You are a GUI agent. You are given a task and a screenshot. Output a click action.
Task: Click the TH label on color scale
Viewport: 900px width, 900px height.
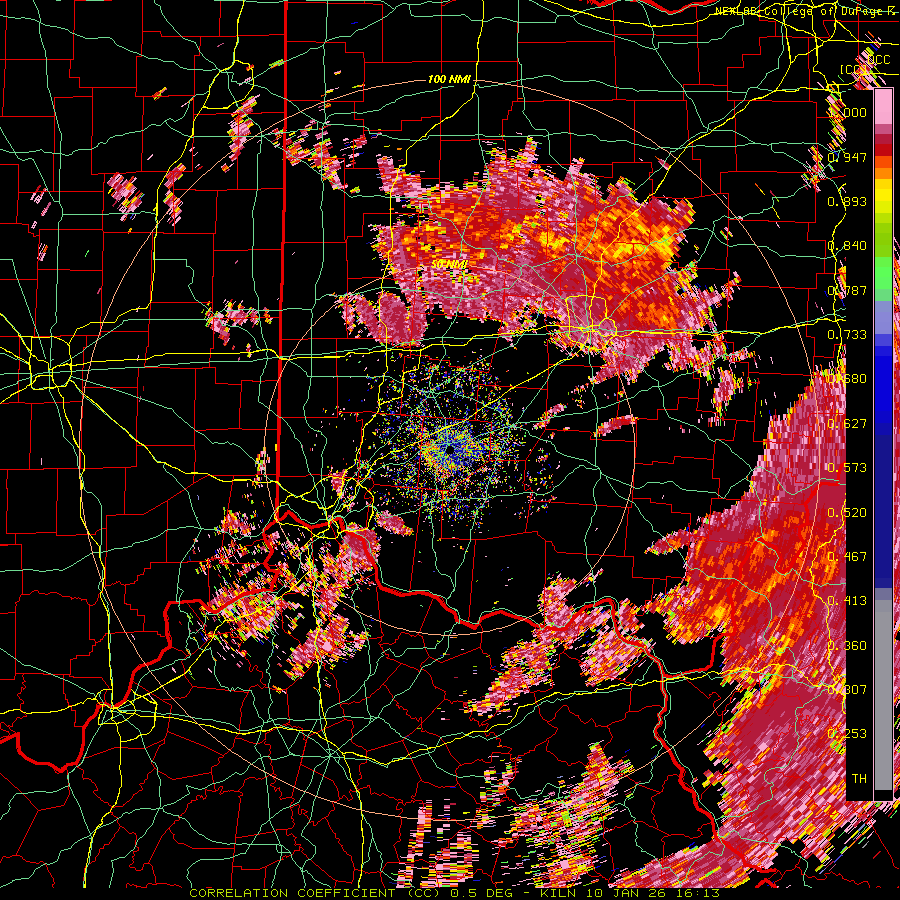click(859, 779)
